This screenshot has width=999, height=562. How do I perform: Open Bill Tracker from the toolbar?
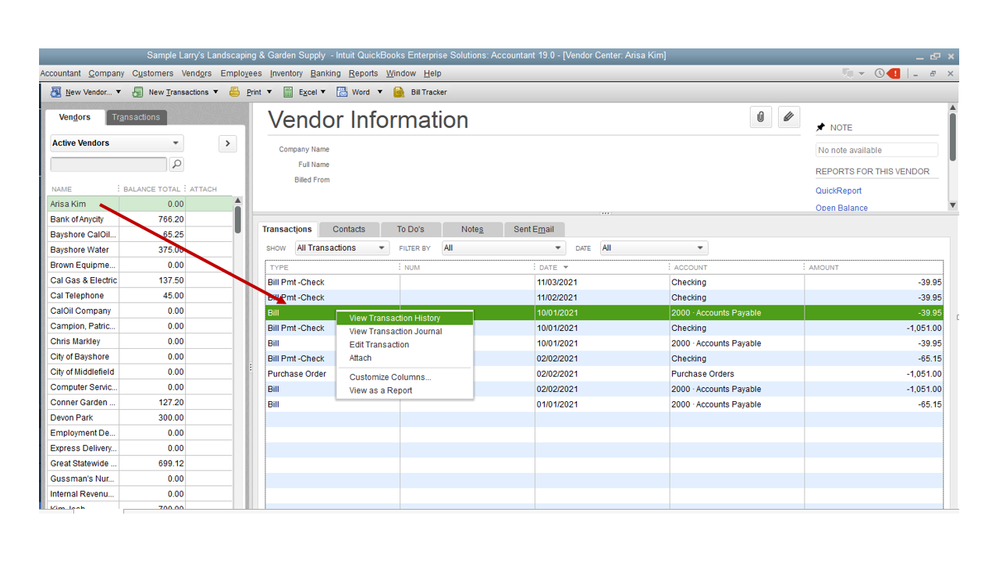(x=420, y=92)
